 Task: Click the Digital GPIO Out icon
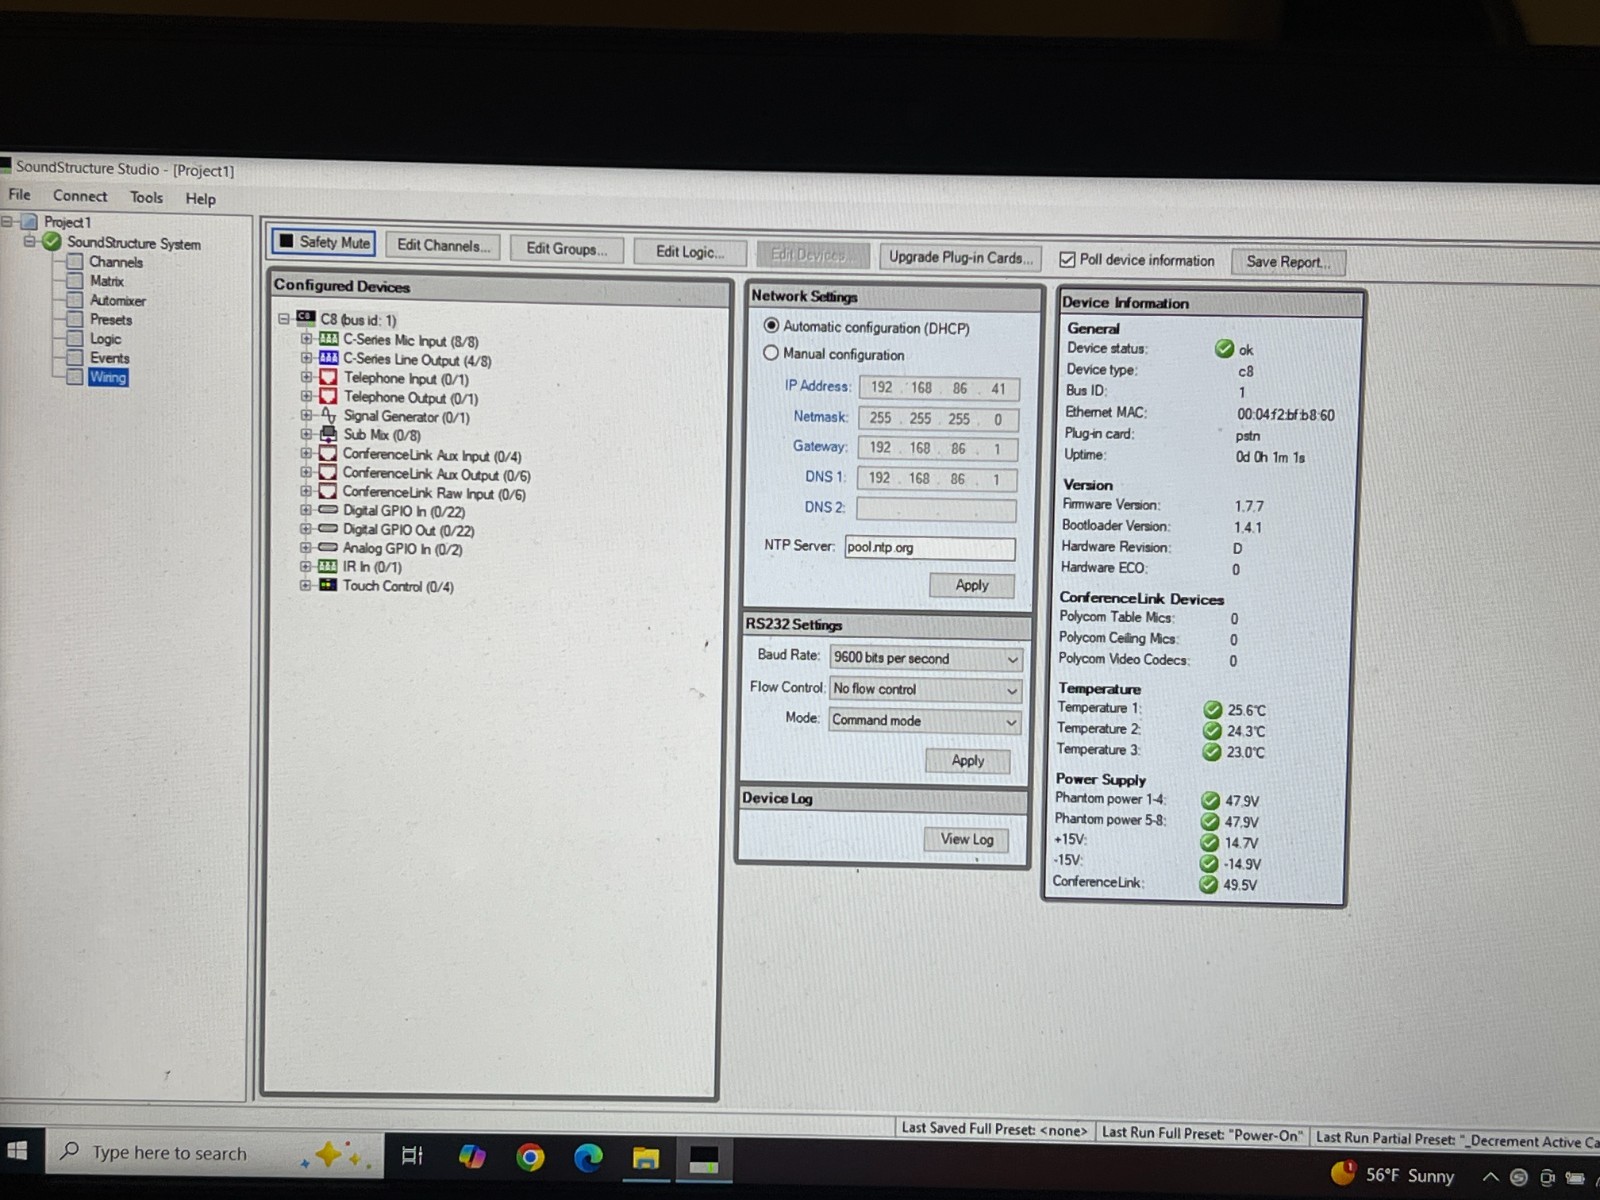328,528
